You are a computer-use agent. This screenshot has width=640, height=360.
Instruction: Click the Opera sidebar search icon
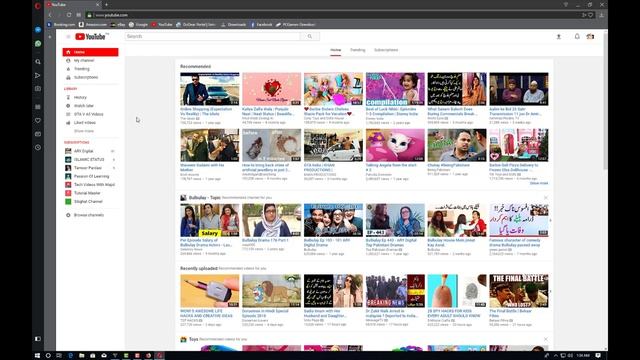tap(38, 62)
